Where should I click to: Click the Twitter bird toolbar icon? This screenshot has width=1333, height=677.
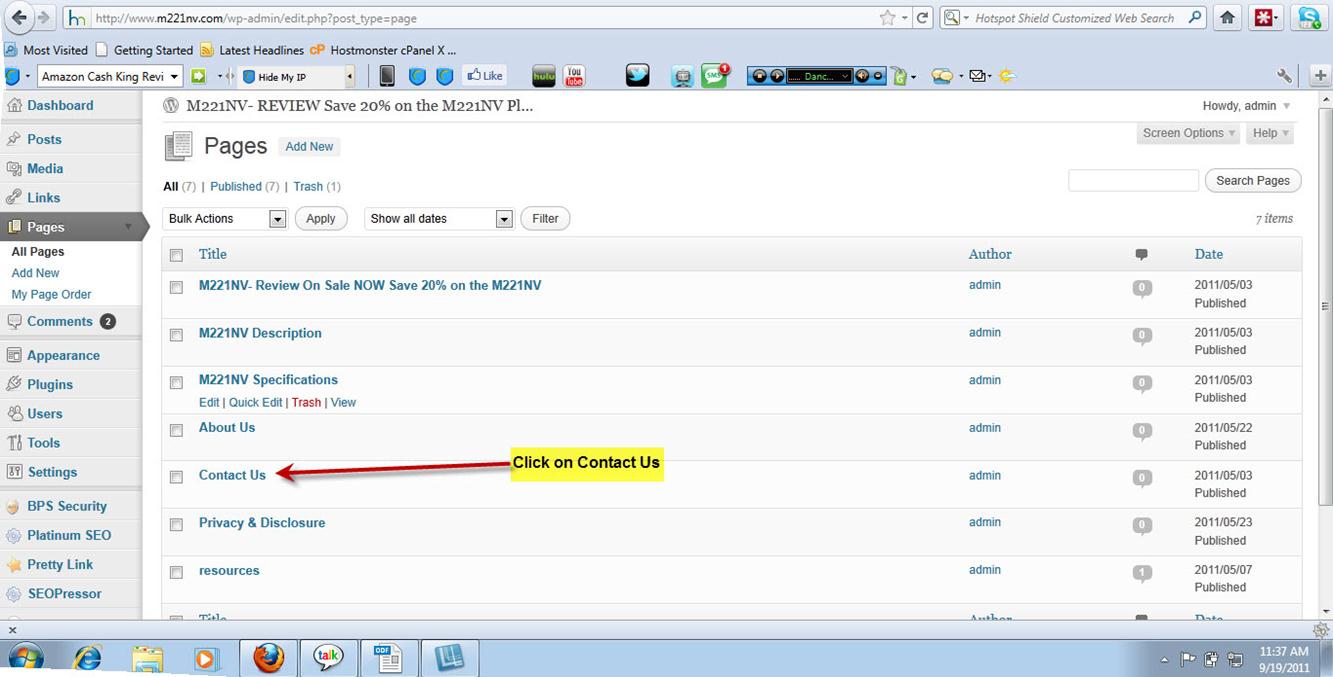[637, 76]
